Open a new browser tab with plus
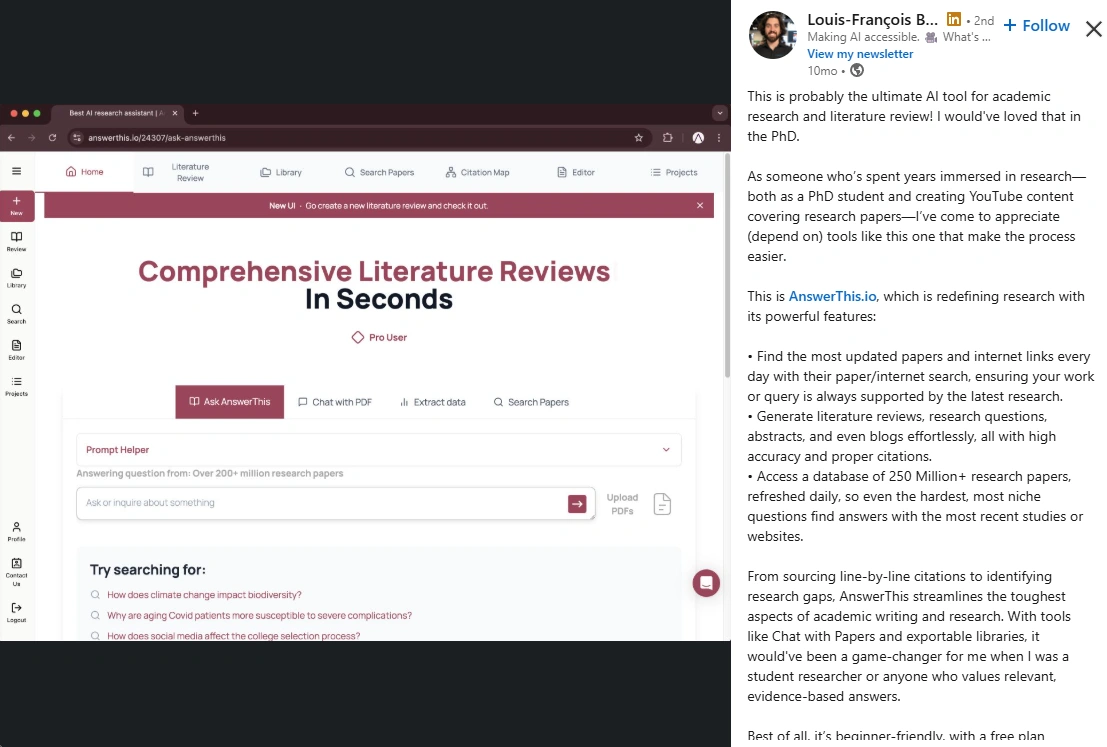Screen dimensions: 1107x747 click(x=196, y=113)
